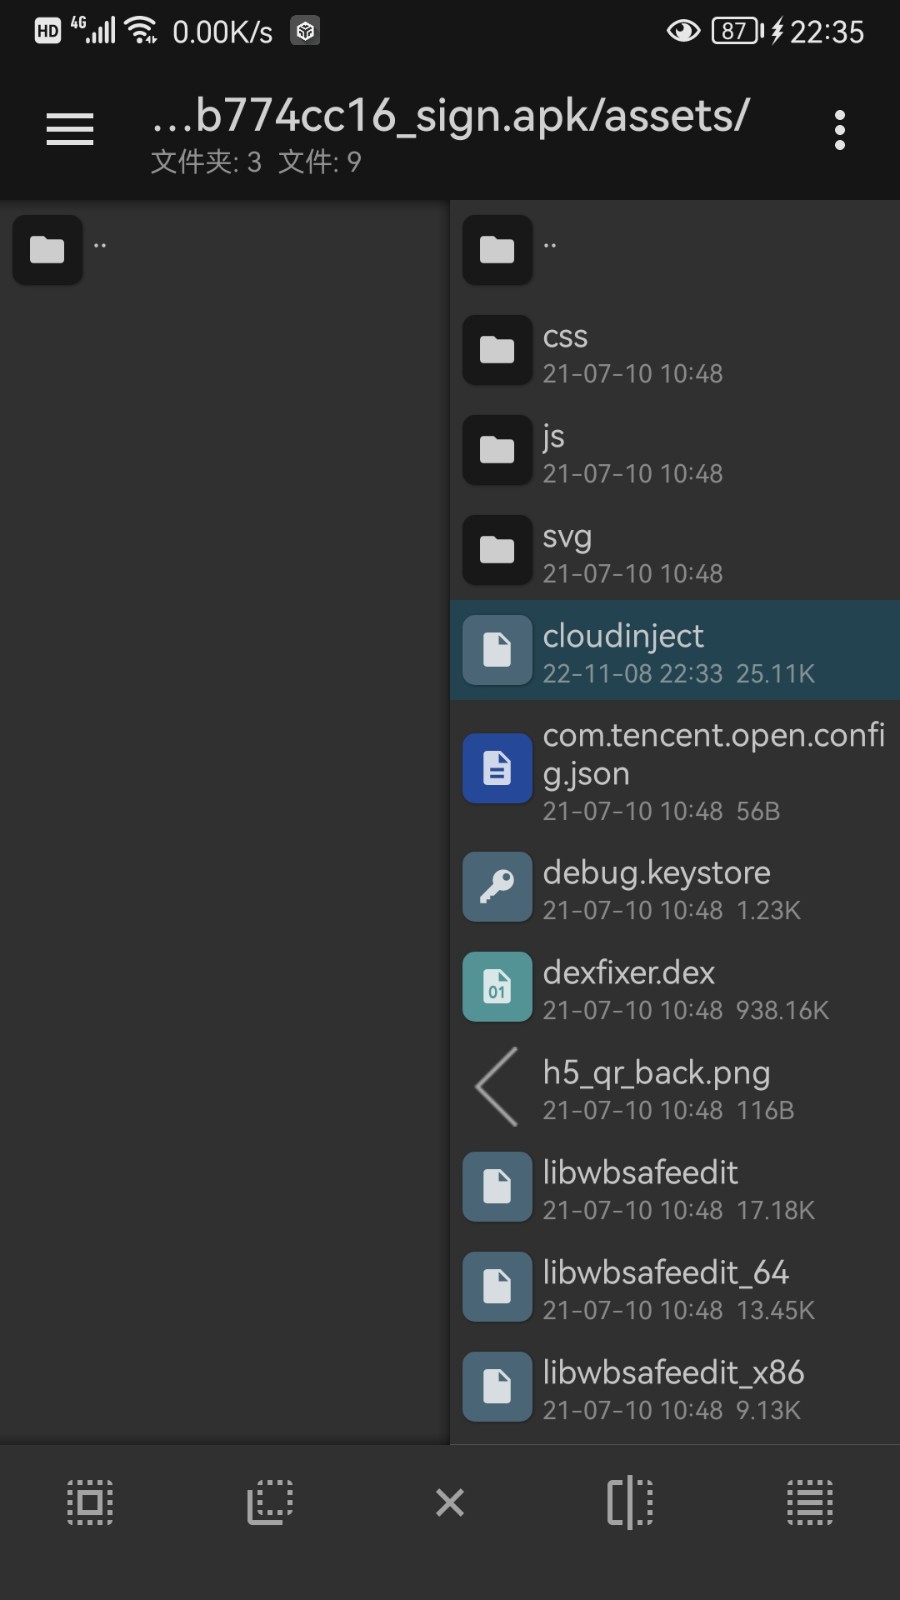Open the hamburger navigation menu
The width and height of the screenshot is (900, 1600).
(x=70, y=130)
